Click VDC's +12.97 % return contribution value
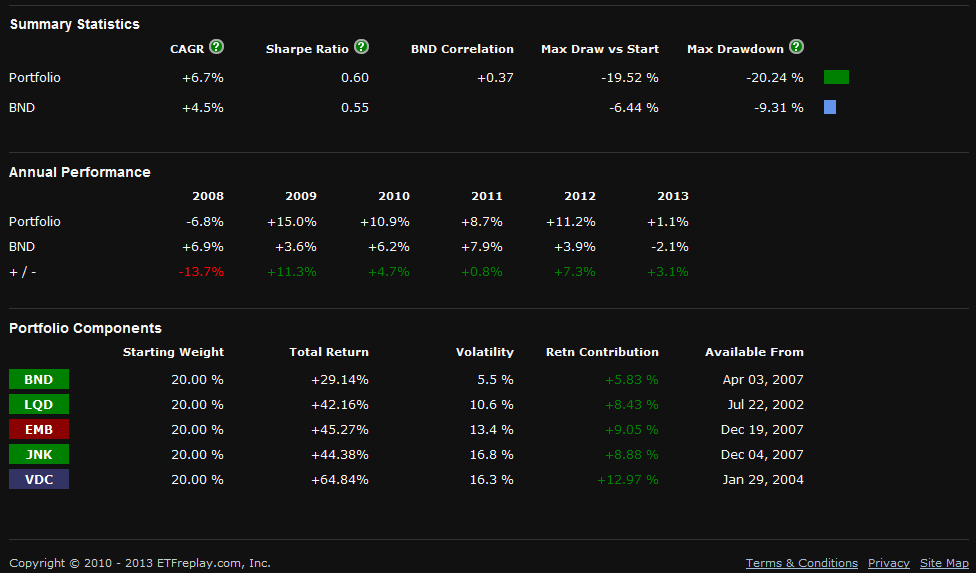 (627, 479)
